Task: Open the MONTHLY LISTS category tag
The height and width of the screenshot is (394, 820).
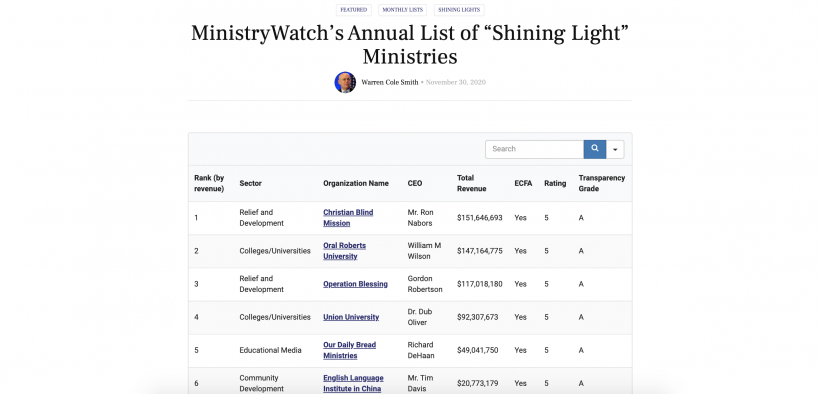Action: [x=403, y=10]
